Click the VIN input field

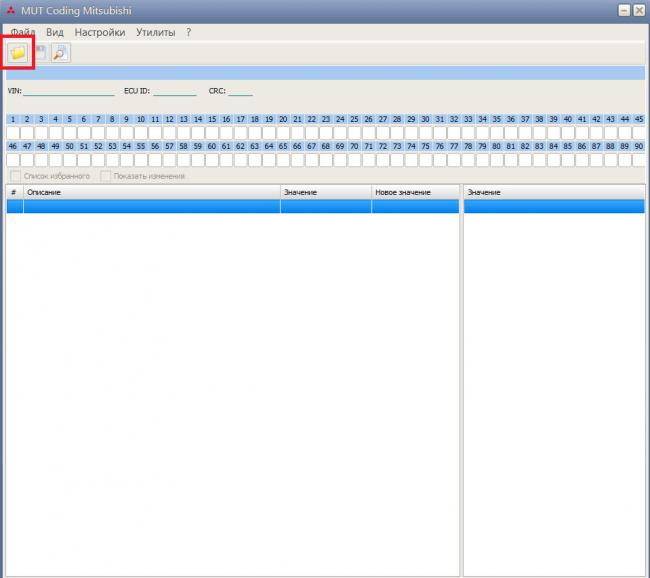[x=68, y=91]
